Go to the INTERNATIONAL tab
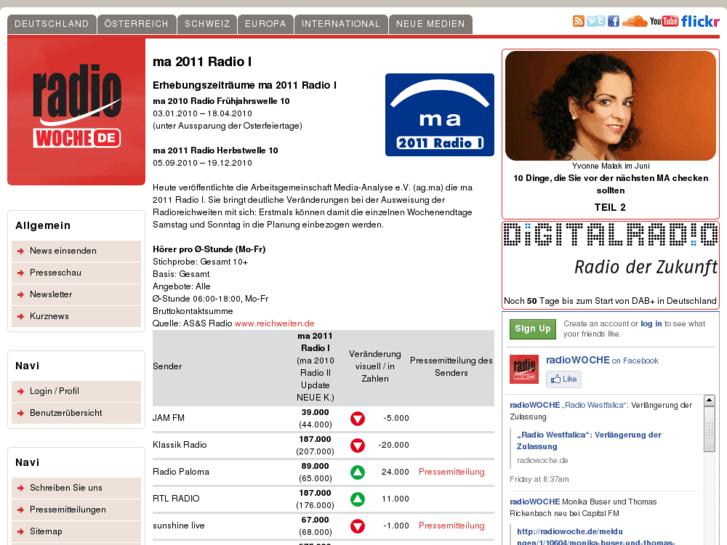This screenshot has width=727, height=545. point(341,24)
